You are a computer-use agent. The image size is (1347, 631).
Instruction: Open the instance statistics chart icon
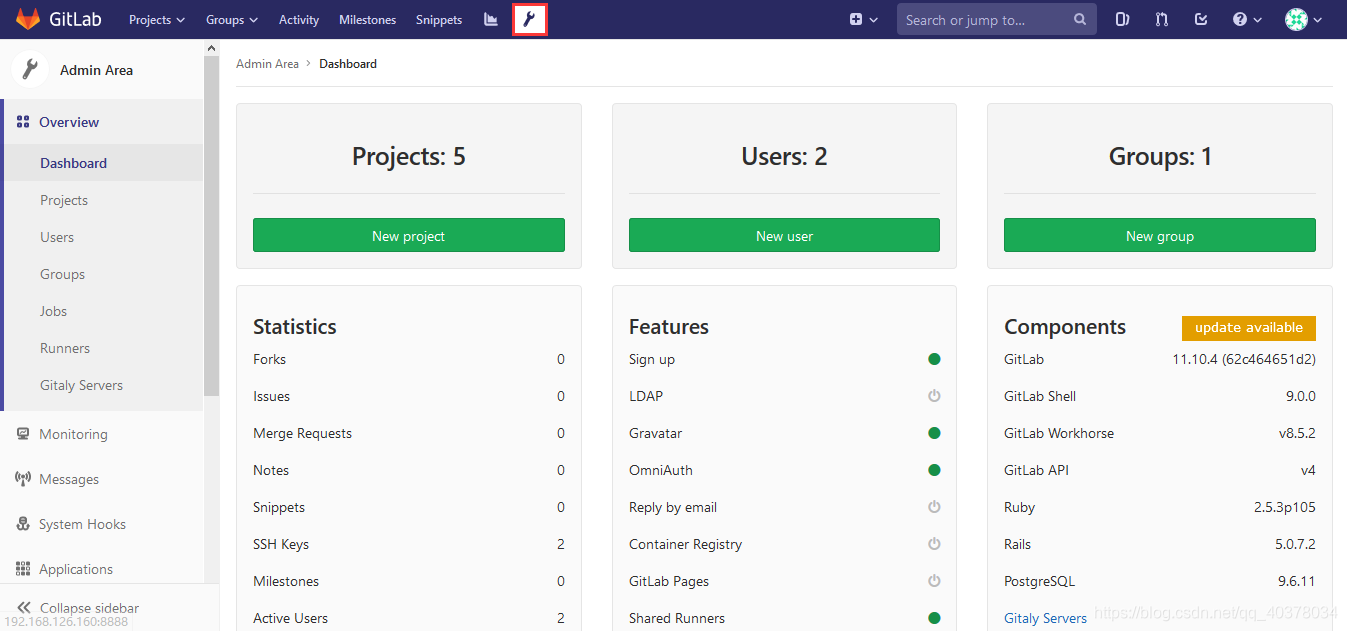491,19
